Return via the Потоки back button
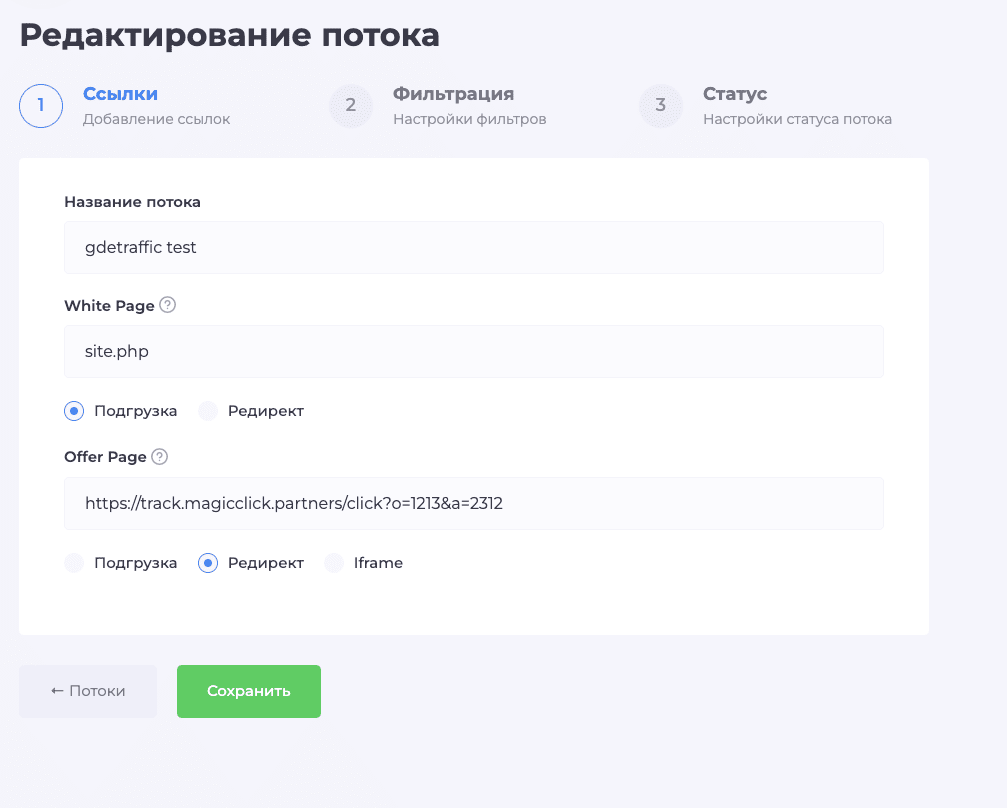The width and height of the screenshot is (1007, 808). coord(87,691)
